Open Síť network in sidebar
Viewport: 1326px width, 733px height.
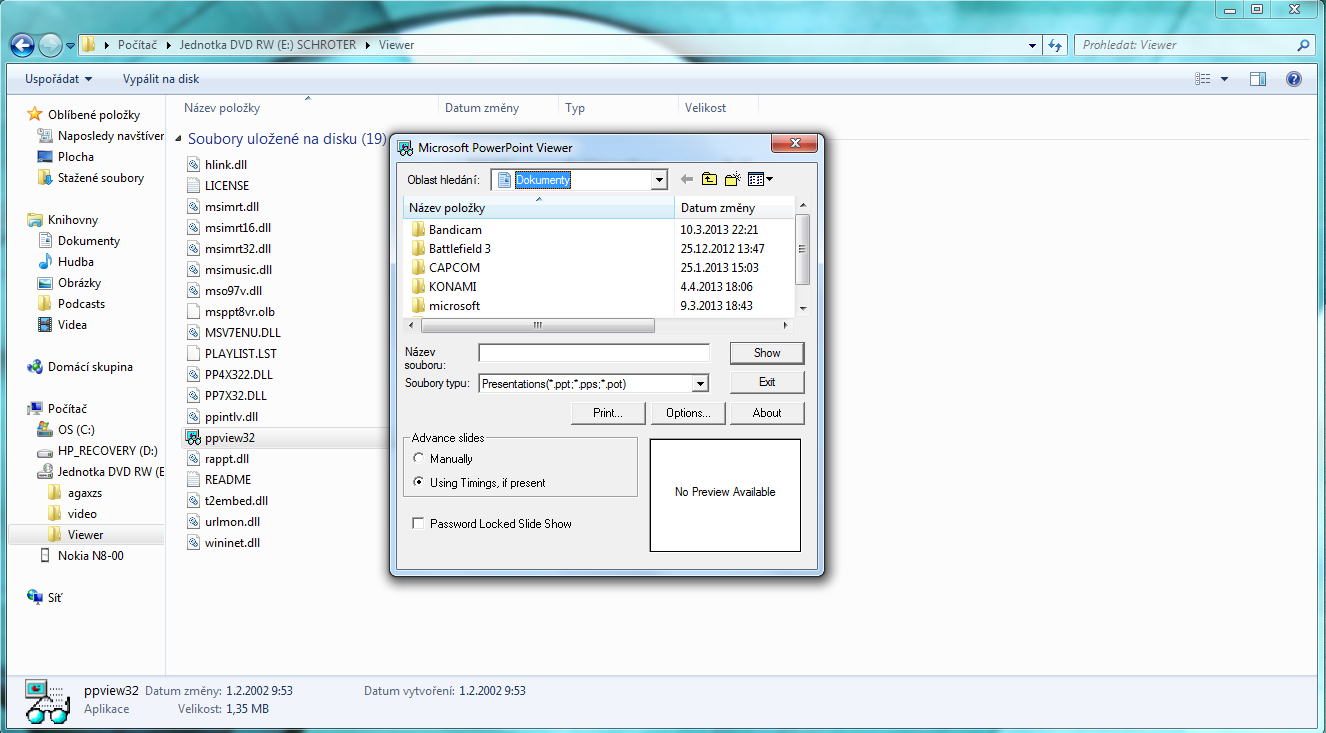tap(45, 598)
